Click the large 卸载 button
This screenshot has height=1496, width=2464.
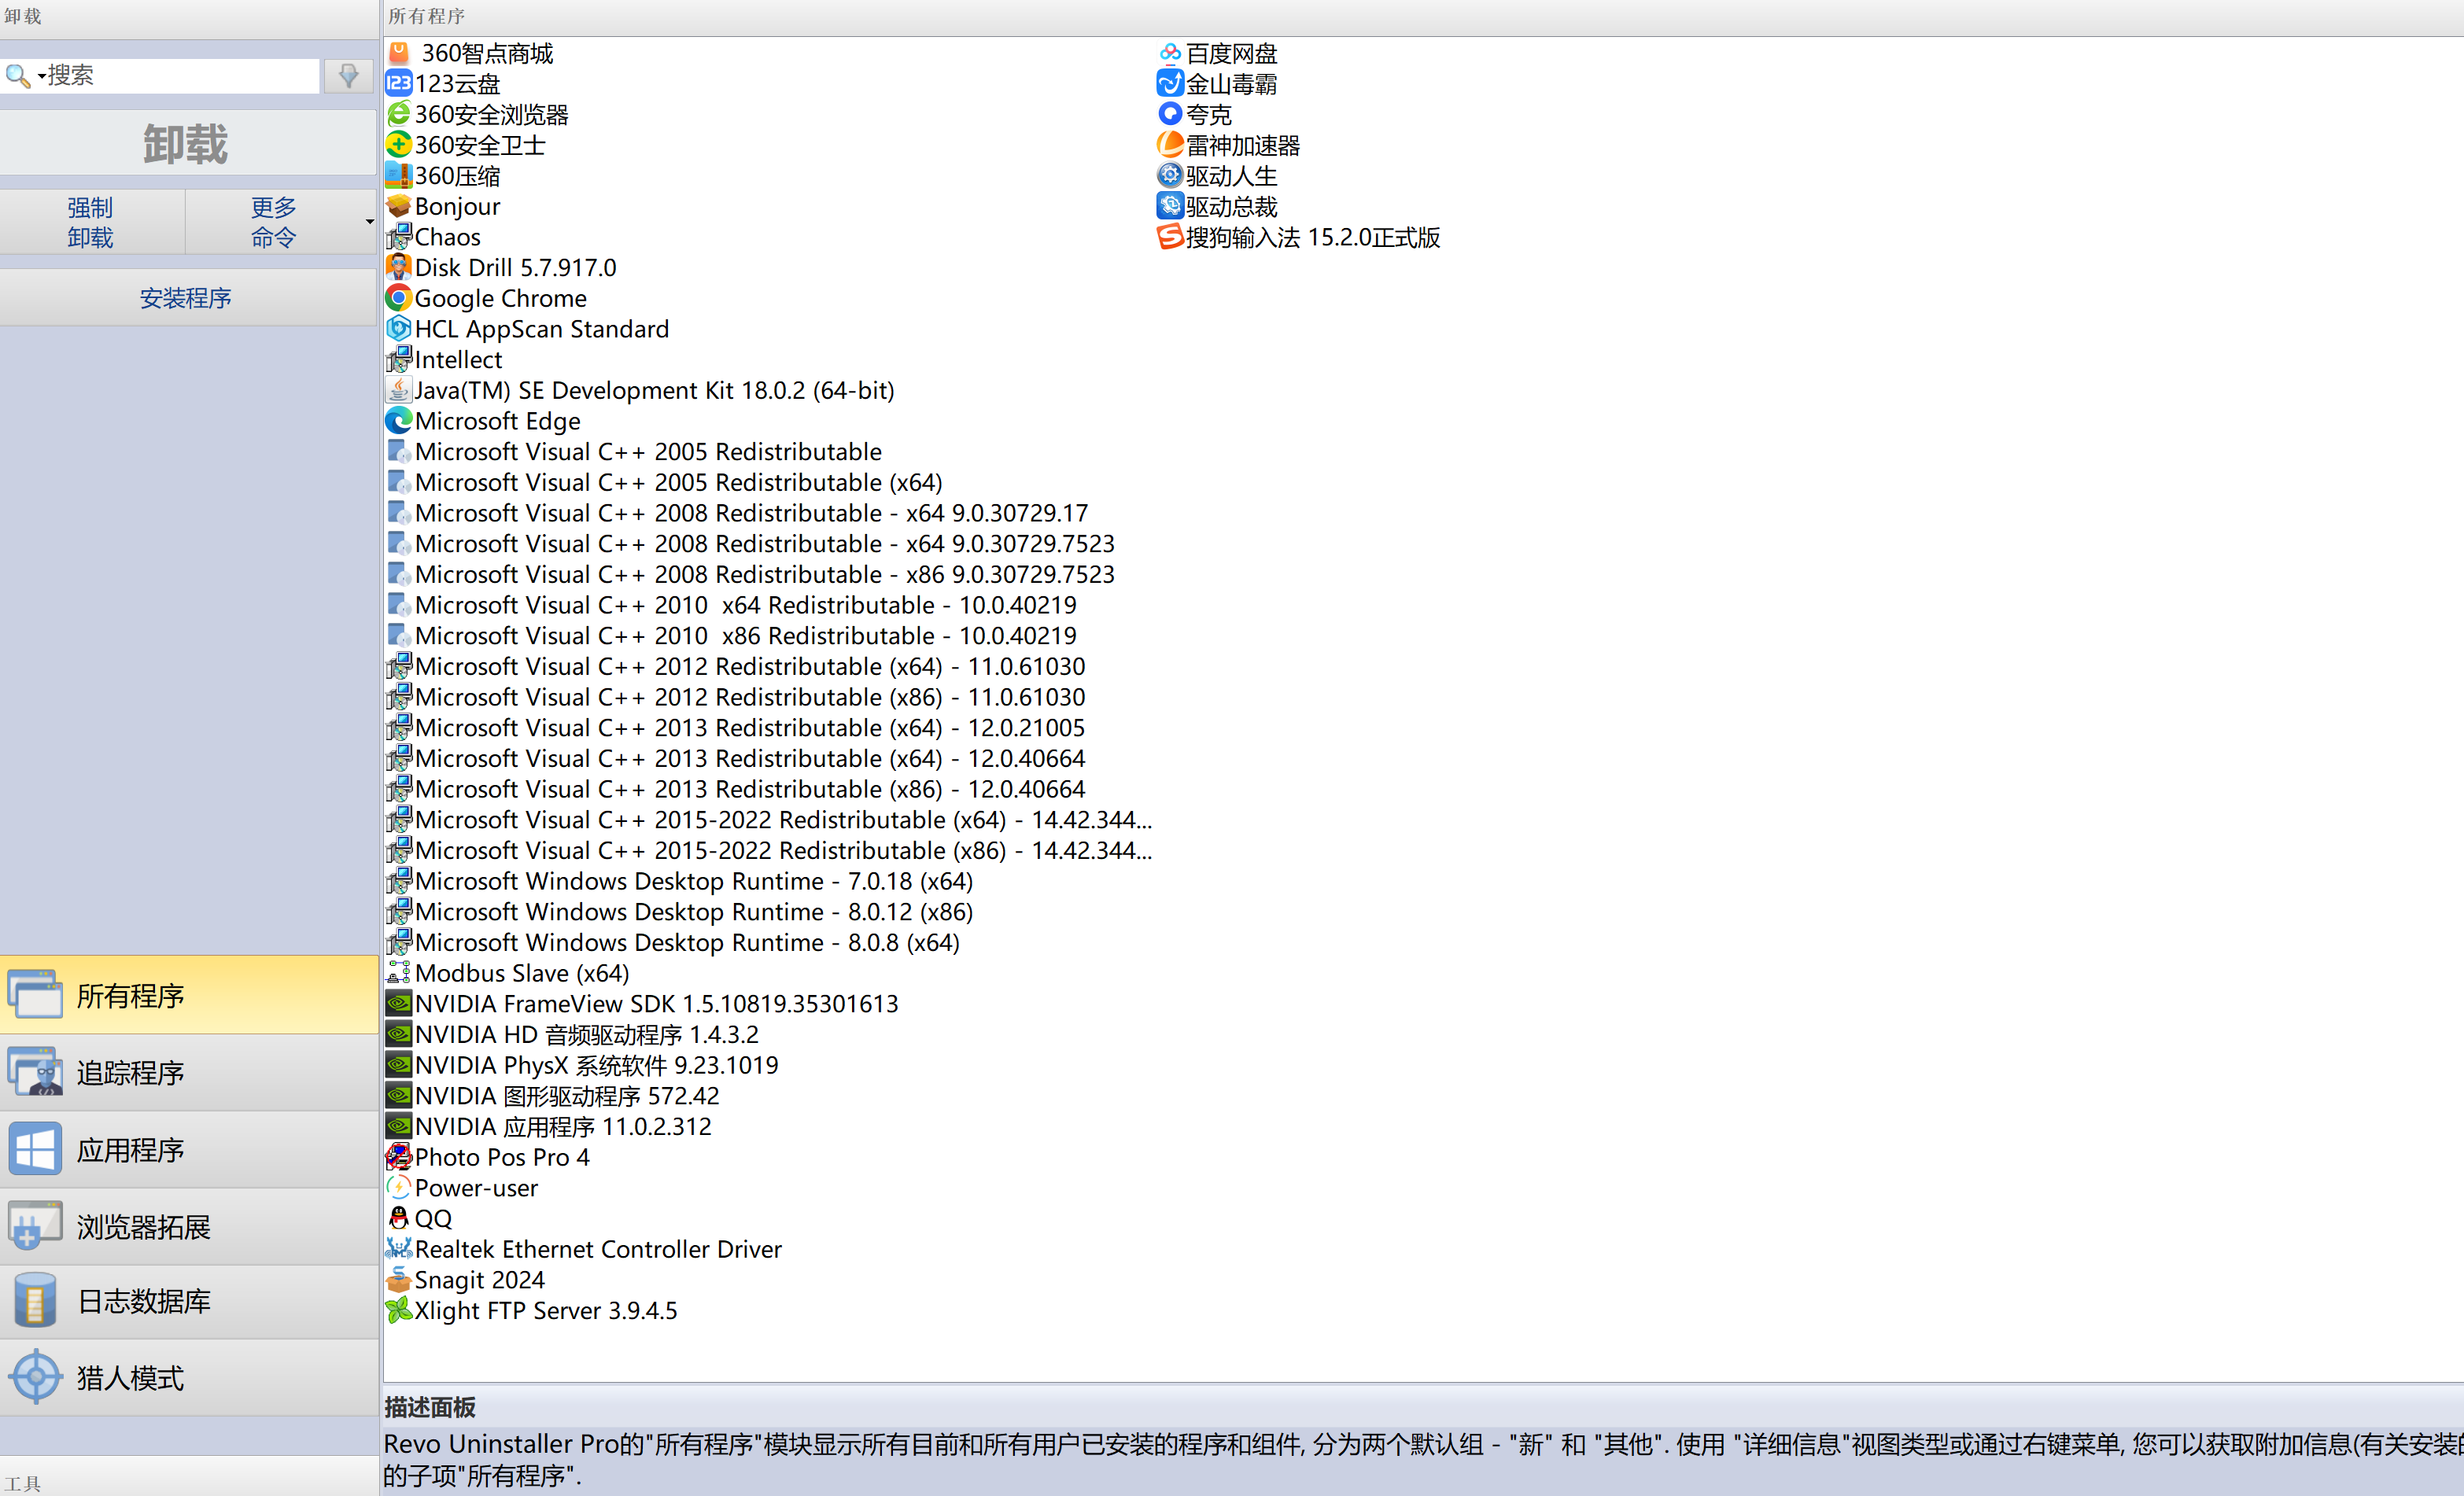point(187,143)
